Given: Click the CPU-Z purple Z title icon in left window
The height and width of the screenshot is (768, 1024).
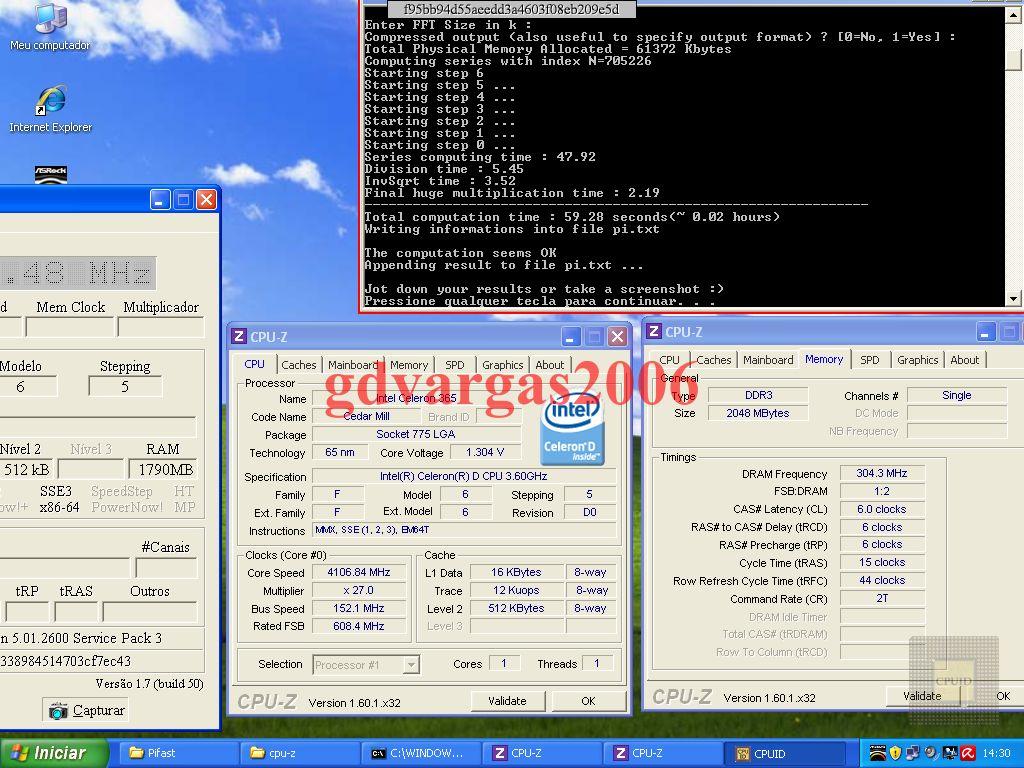Looking at the screenshot, I should point(239,337).
